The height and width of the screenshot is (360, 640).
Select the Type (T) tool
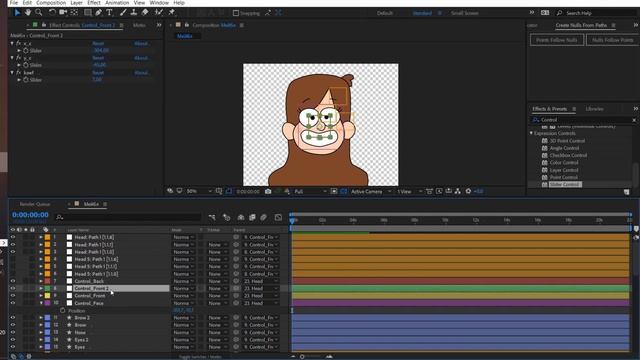pyautogui.click(x=109, y=13)
